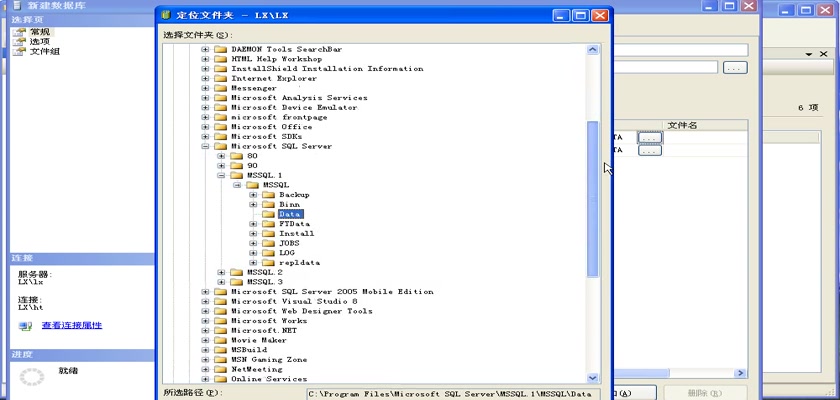Click the 文件组 page icon
This screenshot has height=400, width=840.
click(x=19, y=52)
